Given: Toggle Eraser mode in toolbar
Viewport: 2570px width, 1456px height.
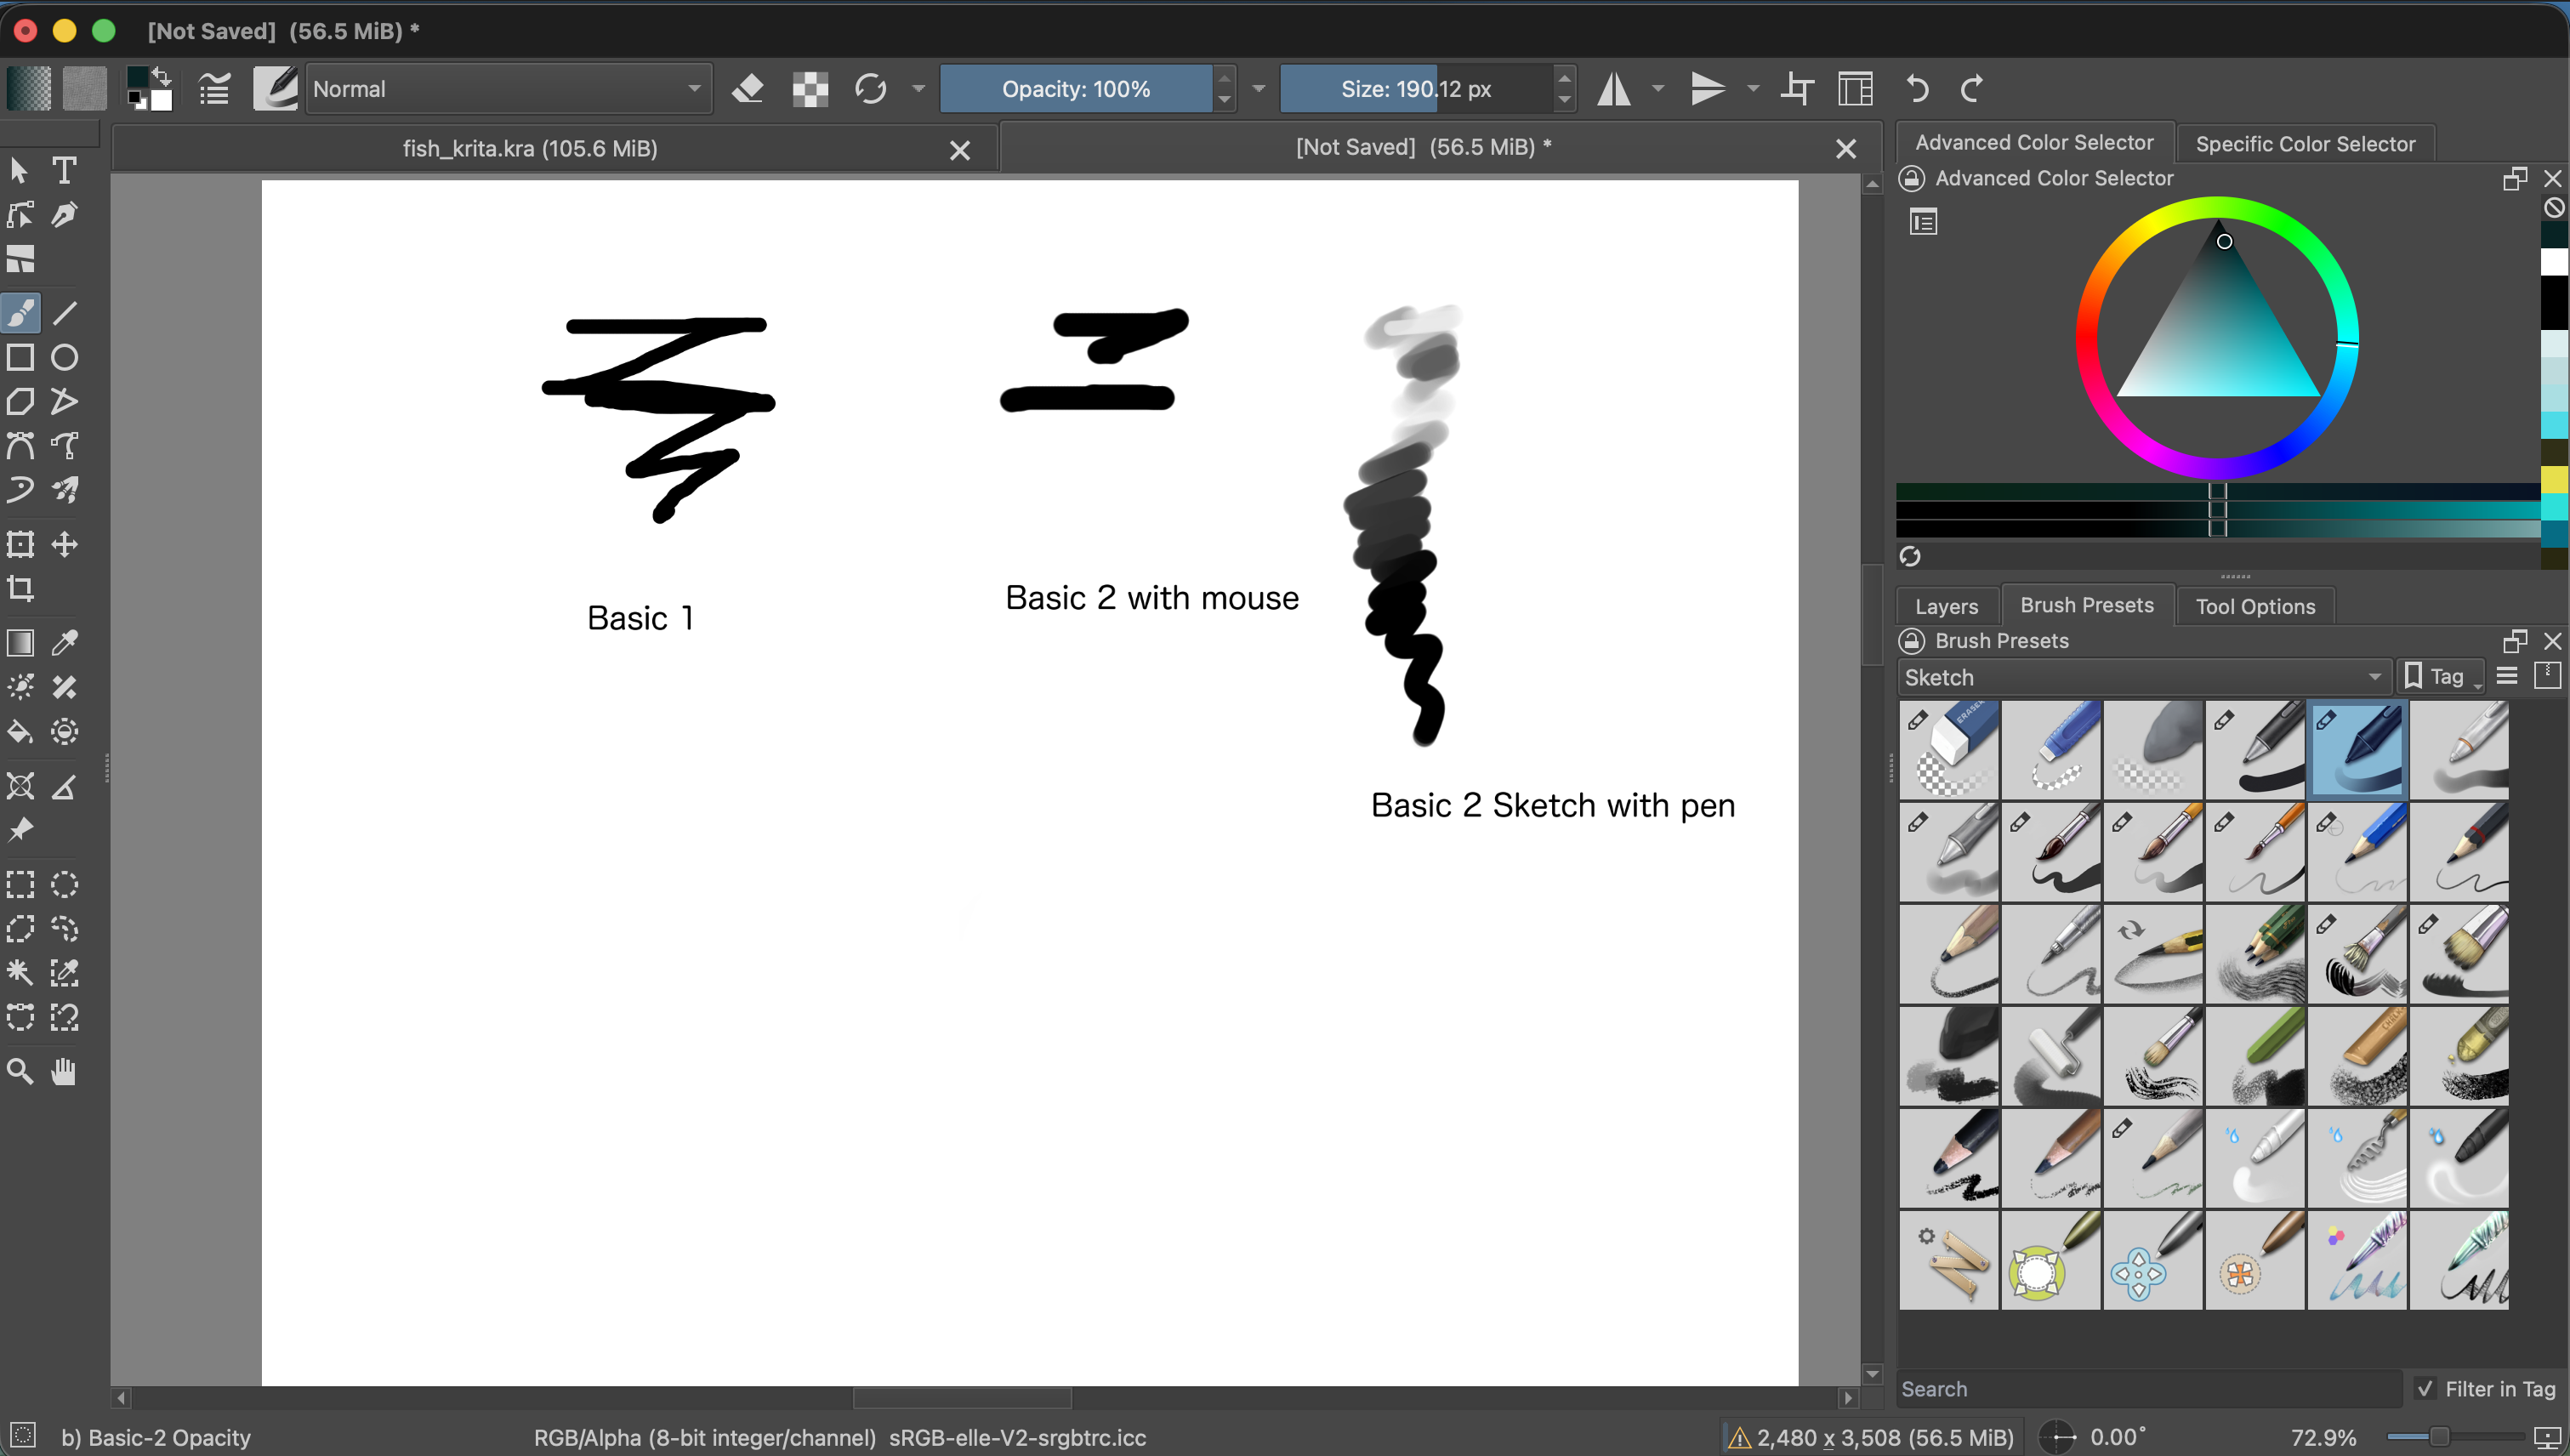Looking at the screenshot, I should coord(748,89).
